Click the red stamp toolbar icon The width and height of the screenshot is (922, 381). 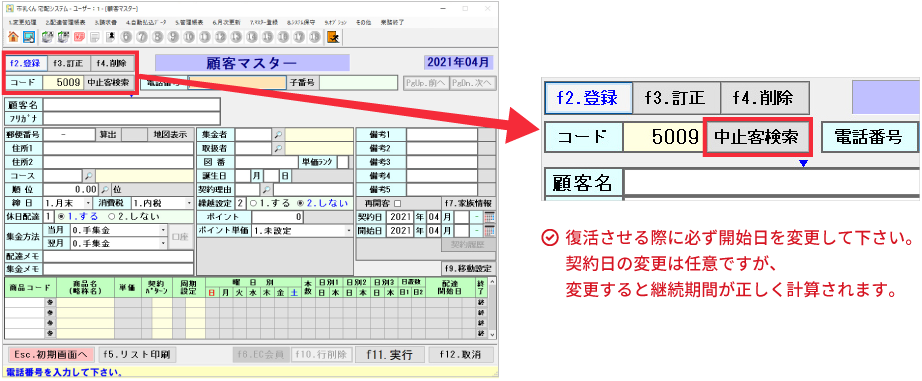pos(78,37)
